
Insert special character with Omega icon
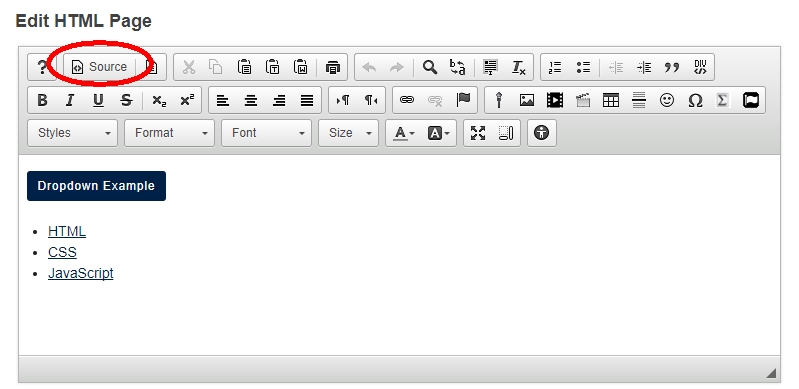pos(695,100)
